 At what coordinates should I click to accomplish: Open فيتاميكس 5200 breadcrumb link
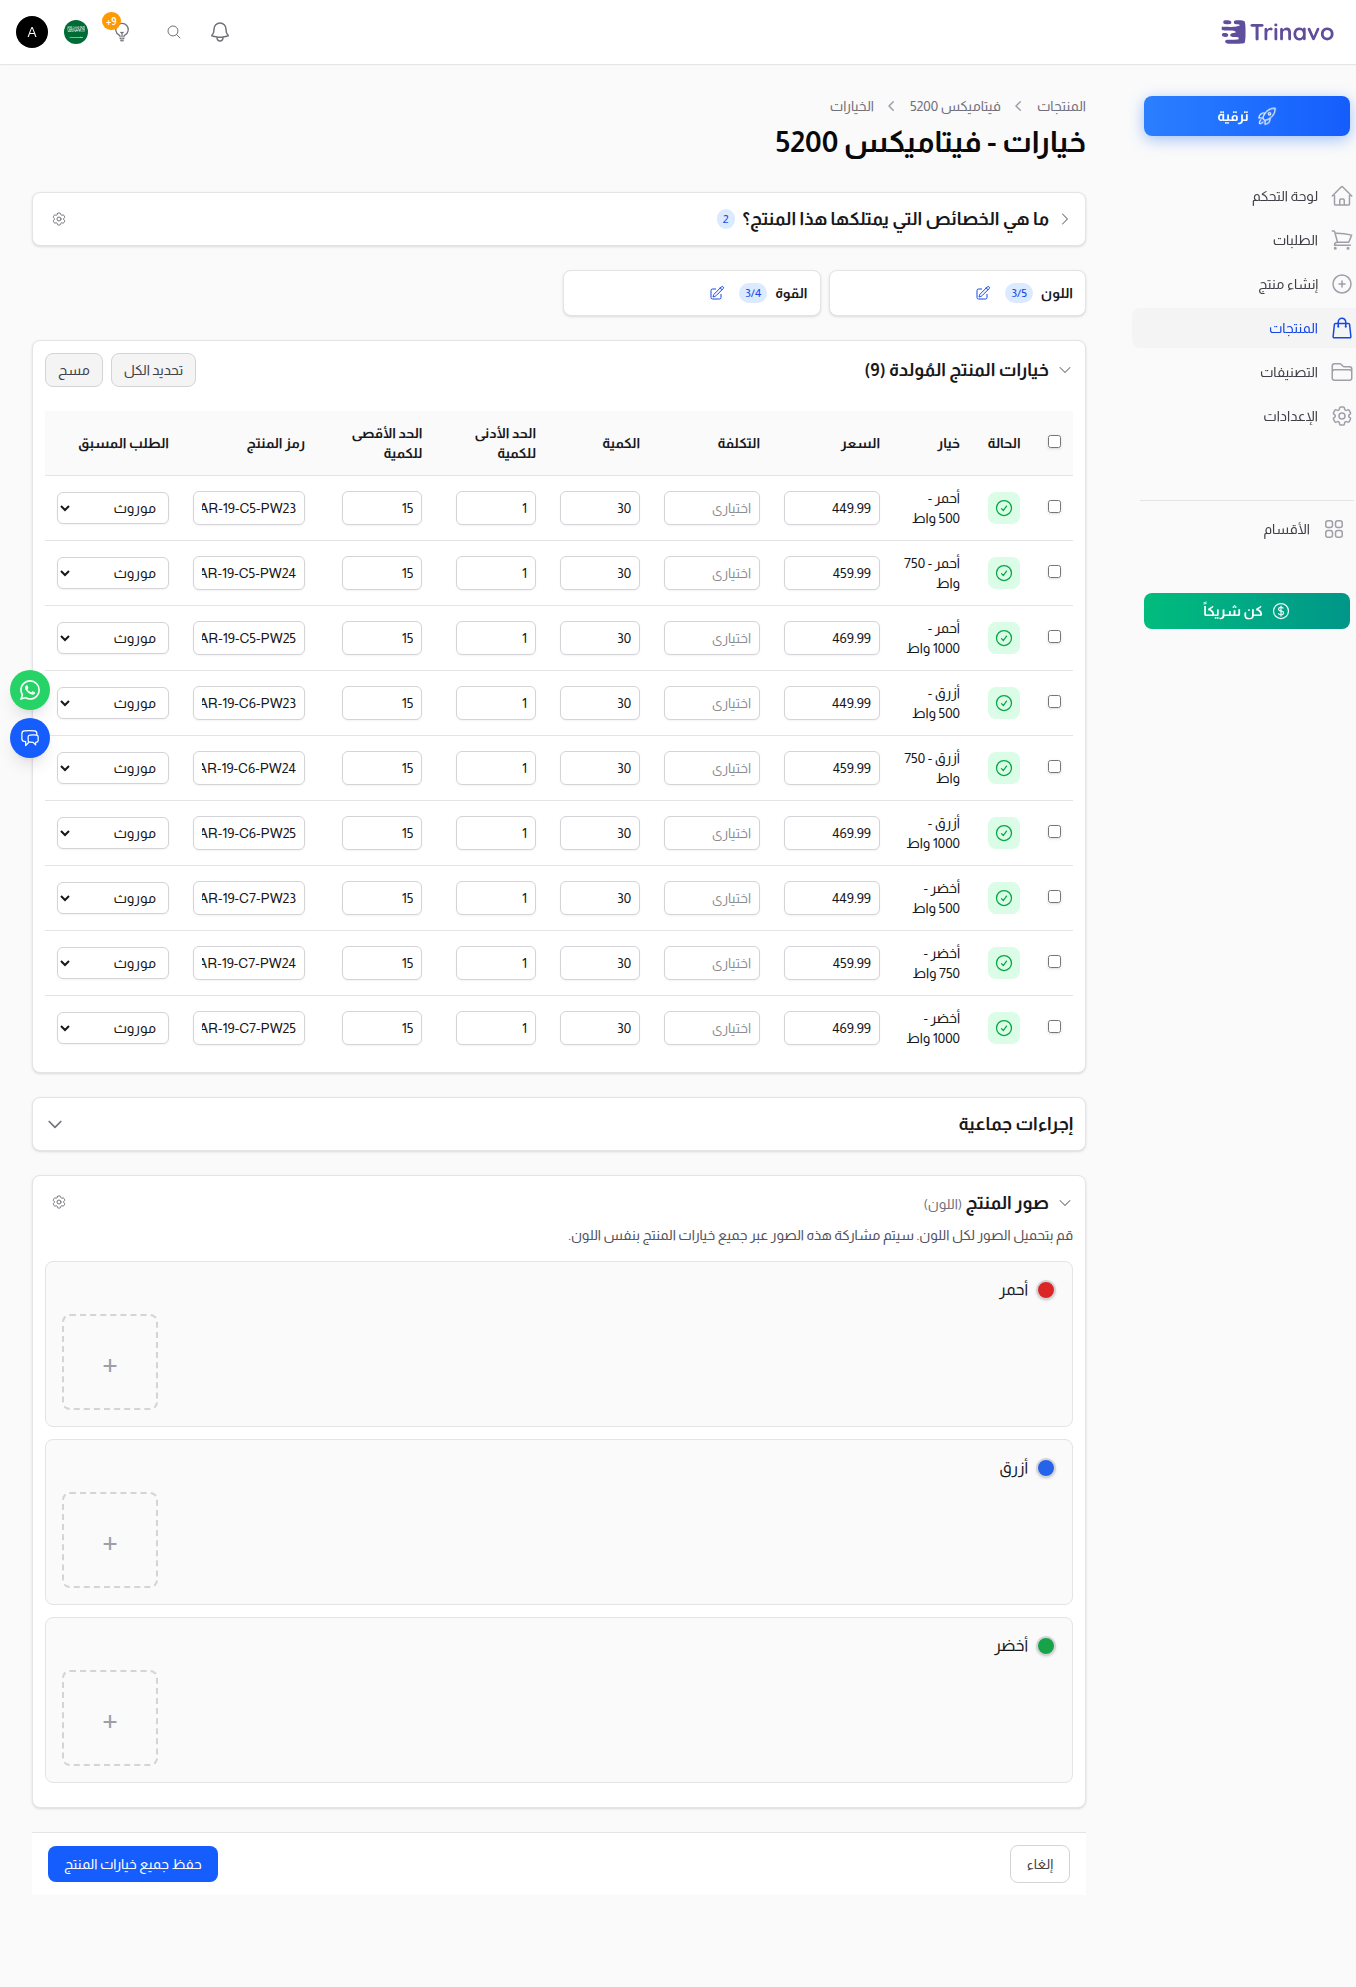[955, 106]
